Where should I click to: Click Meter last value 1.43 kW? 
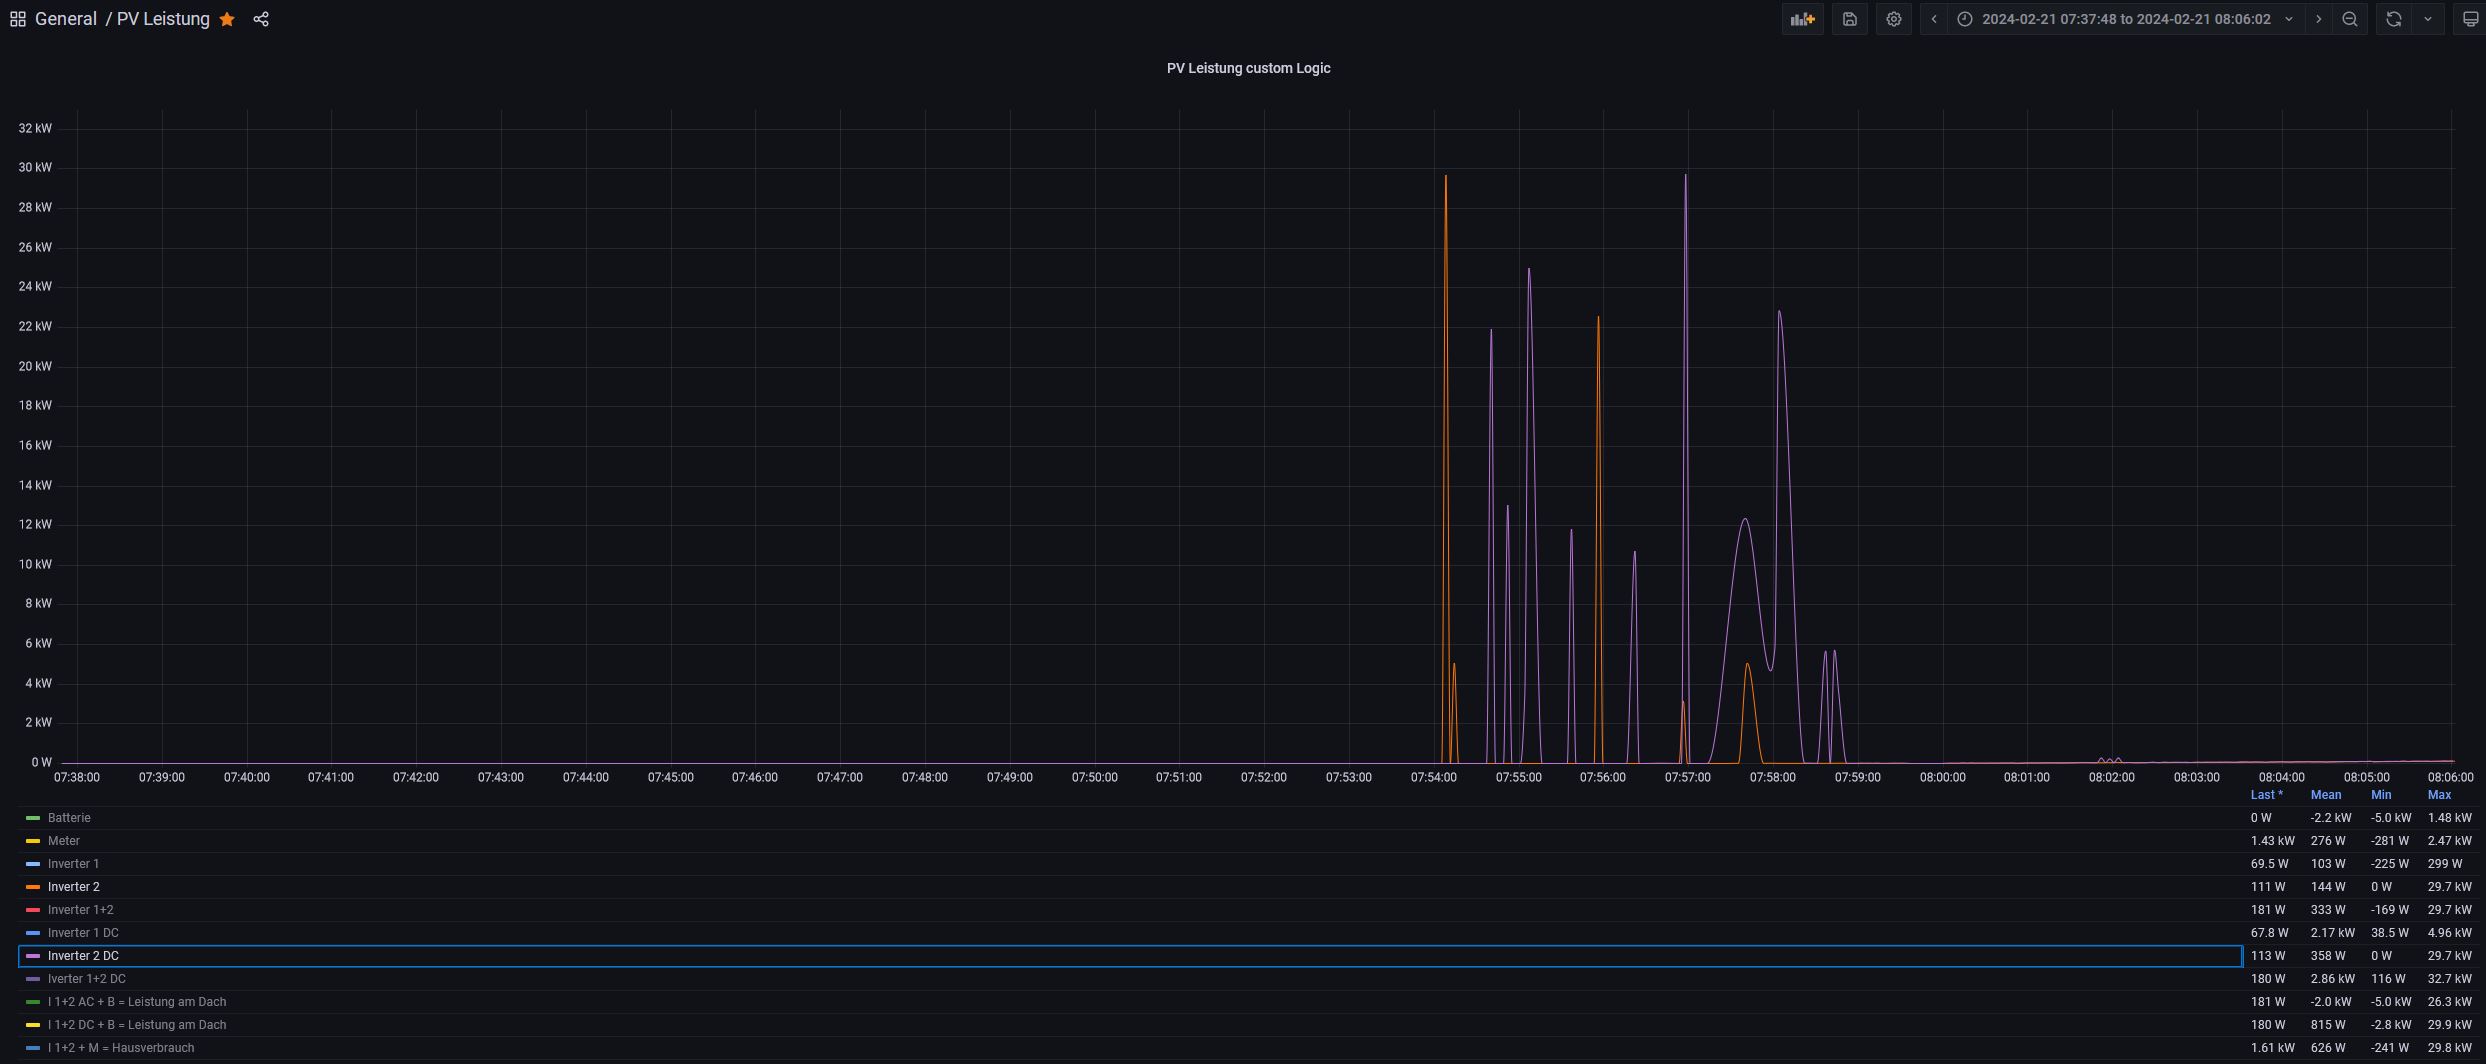[2272, 841]
